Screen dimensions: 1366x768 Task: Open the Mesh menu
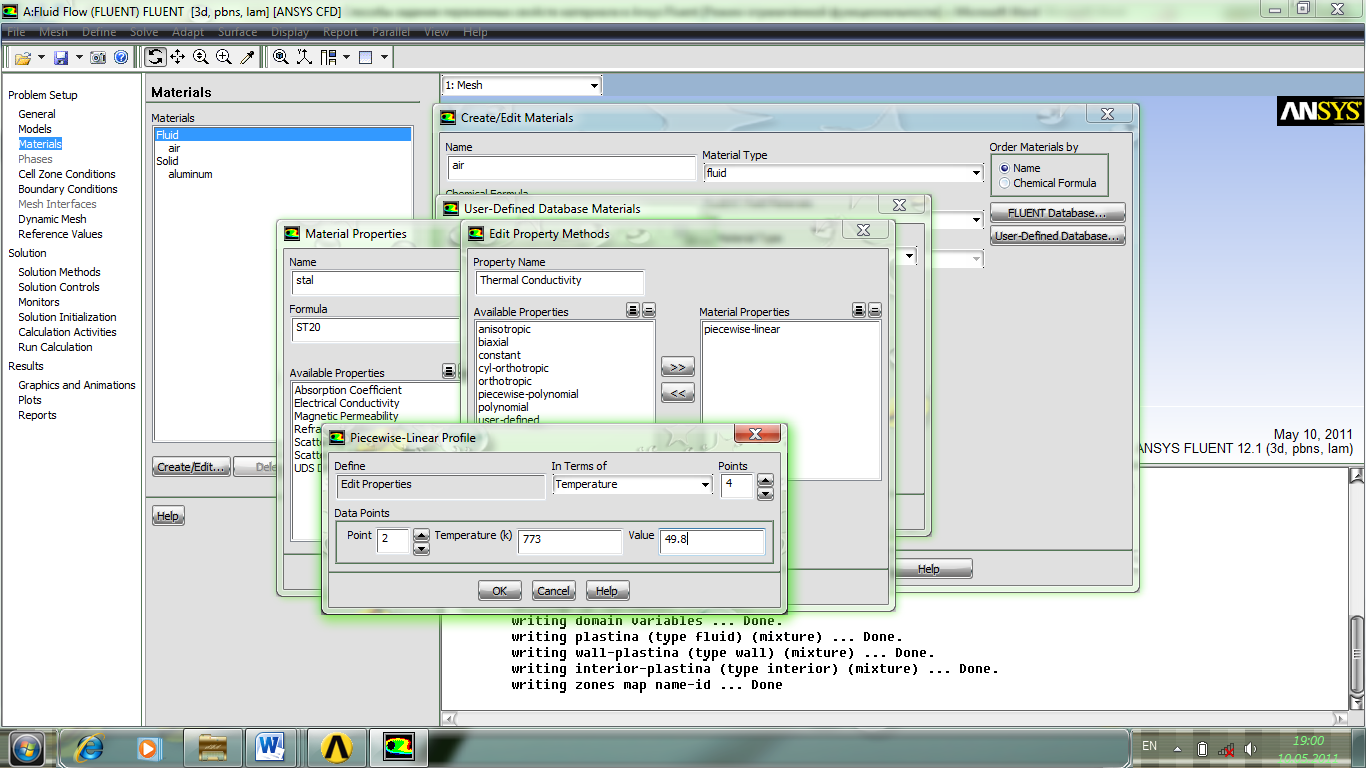click(x=53, y=32)
